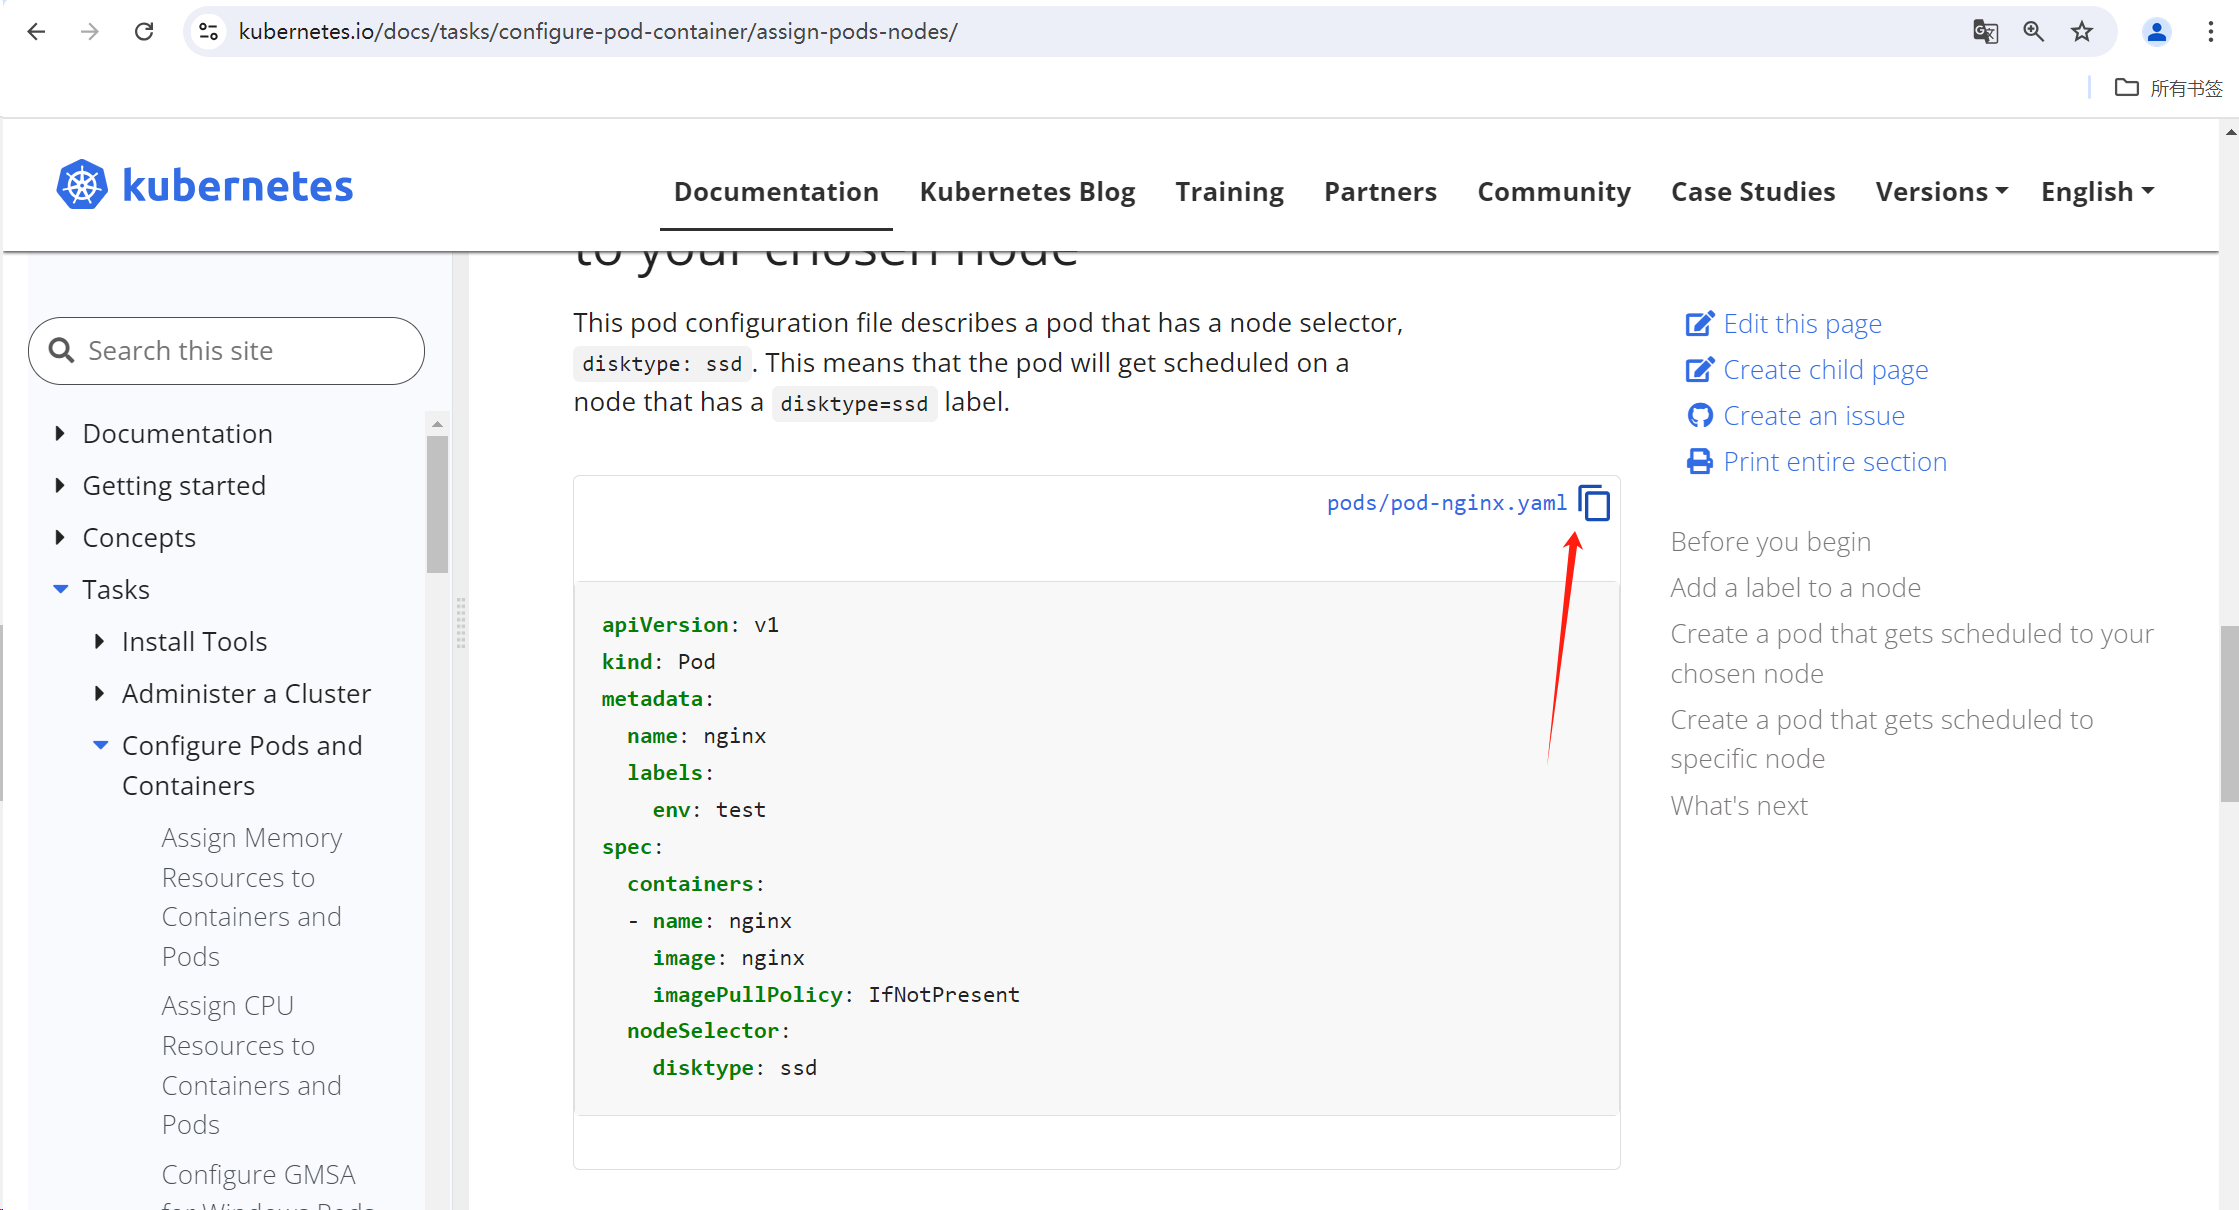
Task: Open the zoom magnifier icon in the address bar
Action: (2033, 32)
